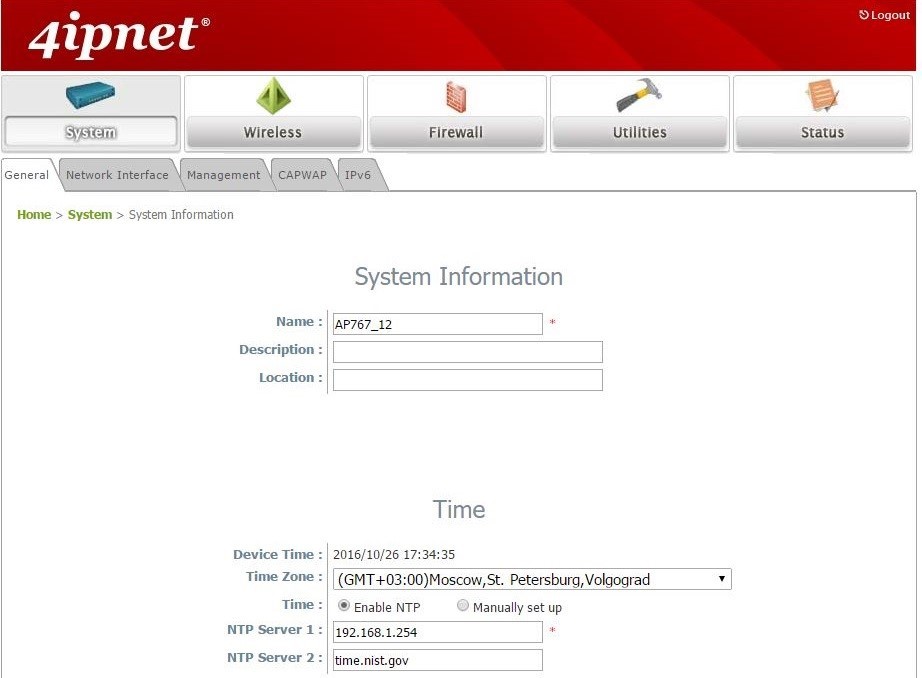Open the Status module
Screen dimensions: 922x678
tap(822, 110)
